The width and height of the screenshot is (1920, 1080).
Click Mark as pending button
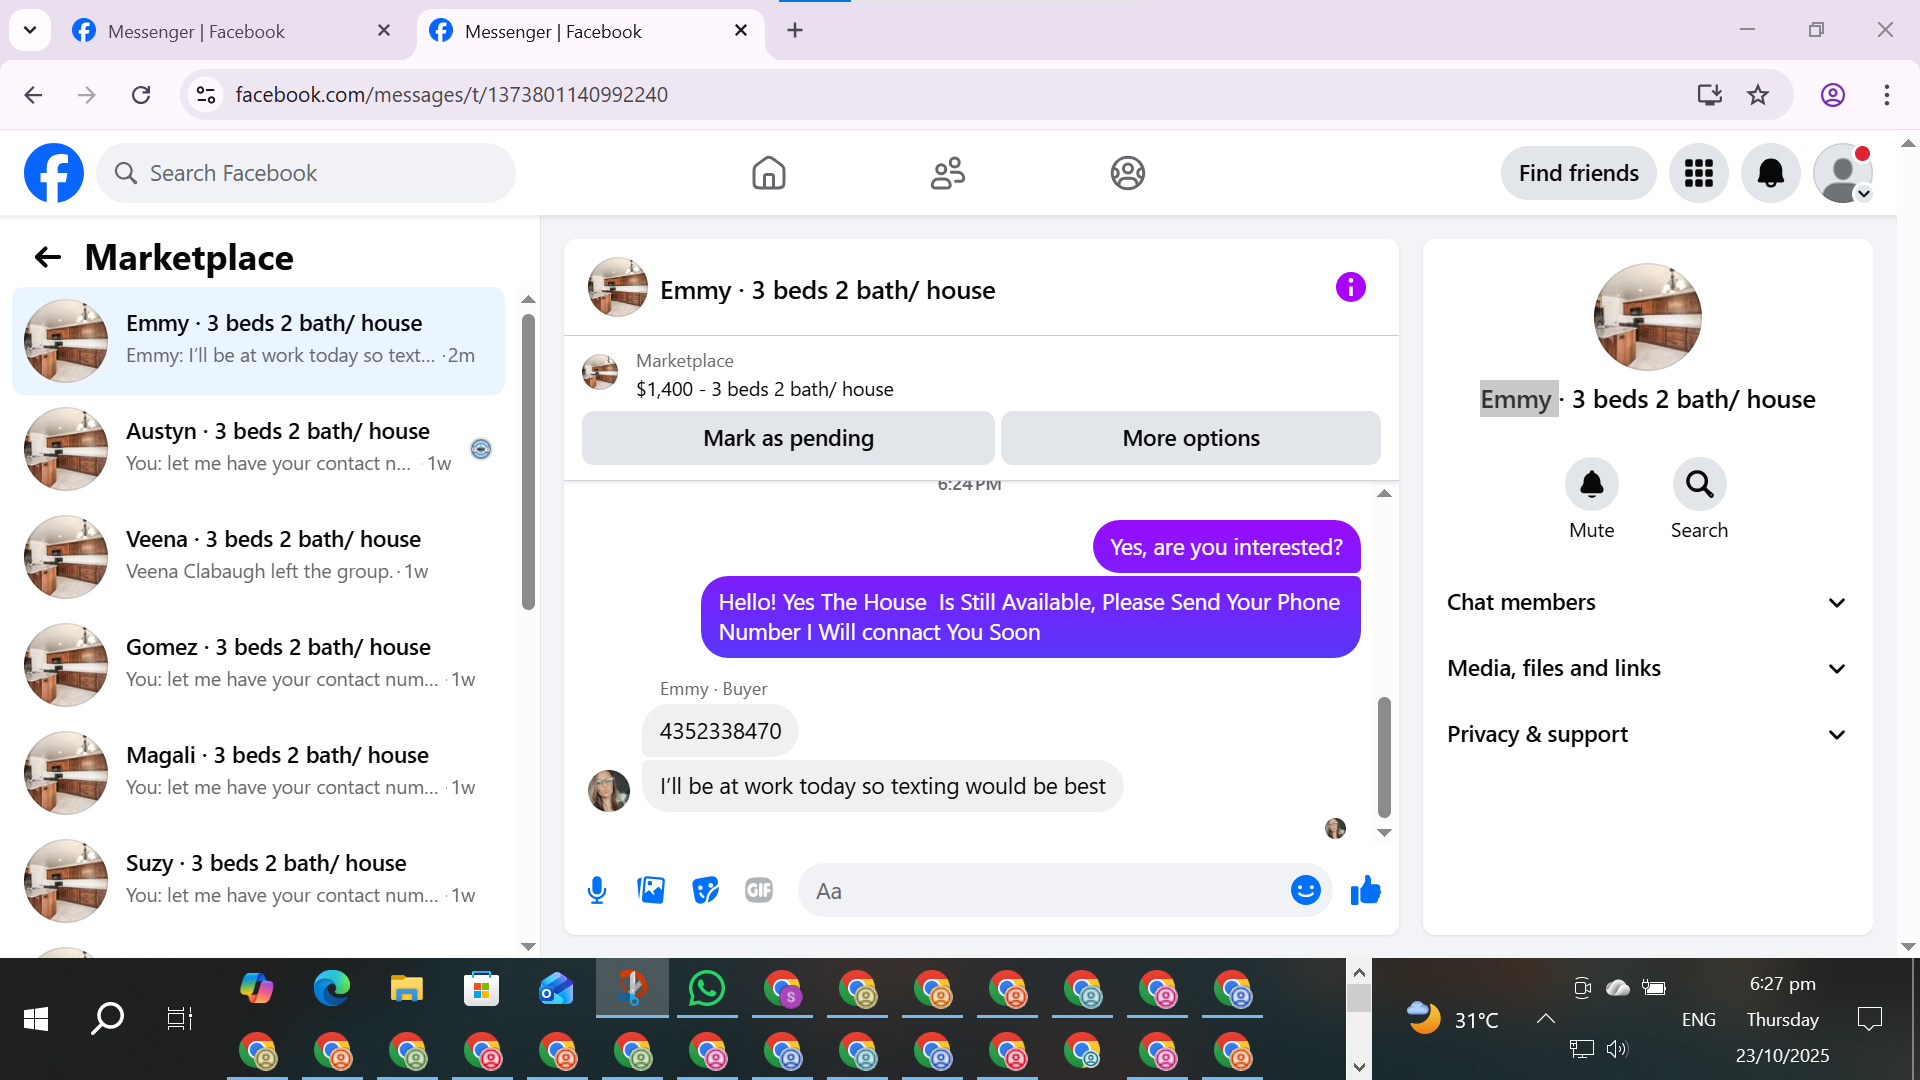[788, 438]
